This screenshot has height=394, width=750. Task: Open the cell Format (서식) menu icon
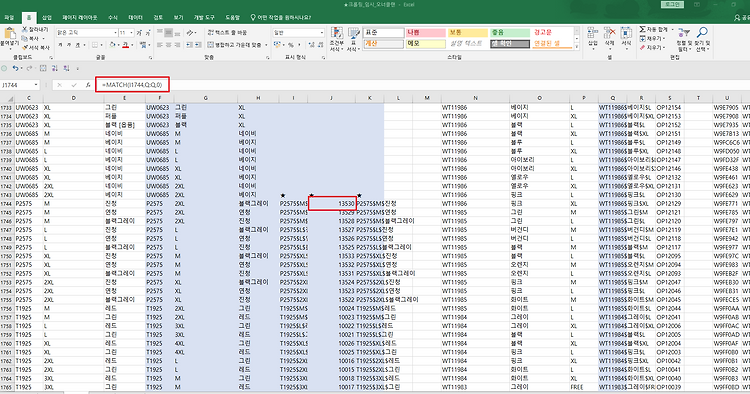[626, 33]
